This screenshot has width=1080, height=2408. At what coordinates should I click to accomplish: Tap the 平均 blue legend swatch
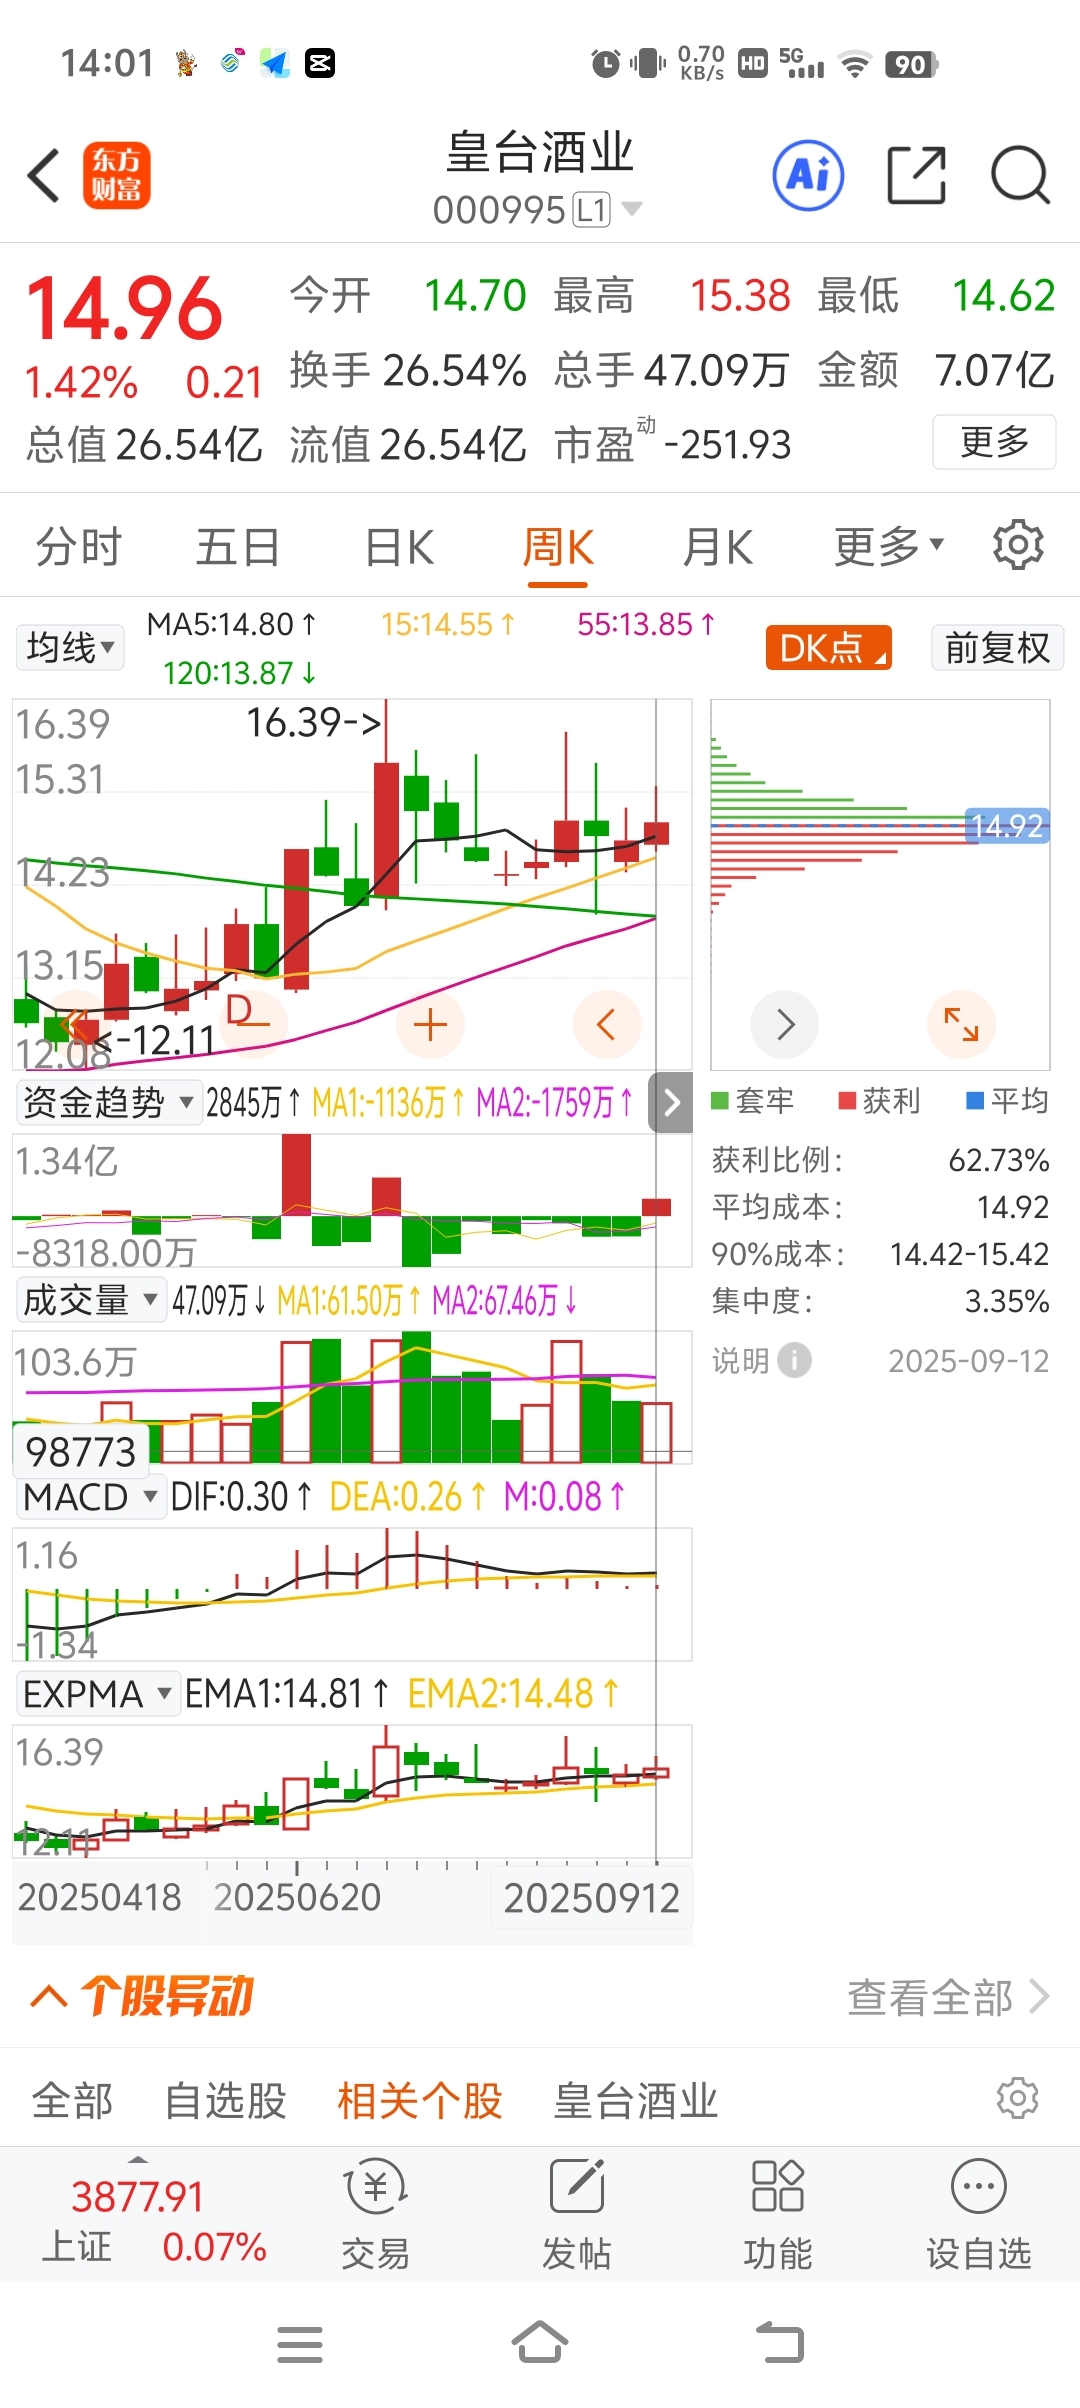975,1101
